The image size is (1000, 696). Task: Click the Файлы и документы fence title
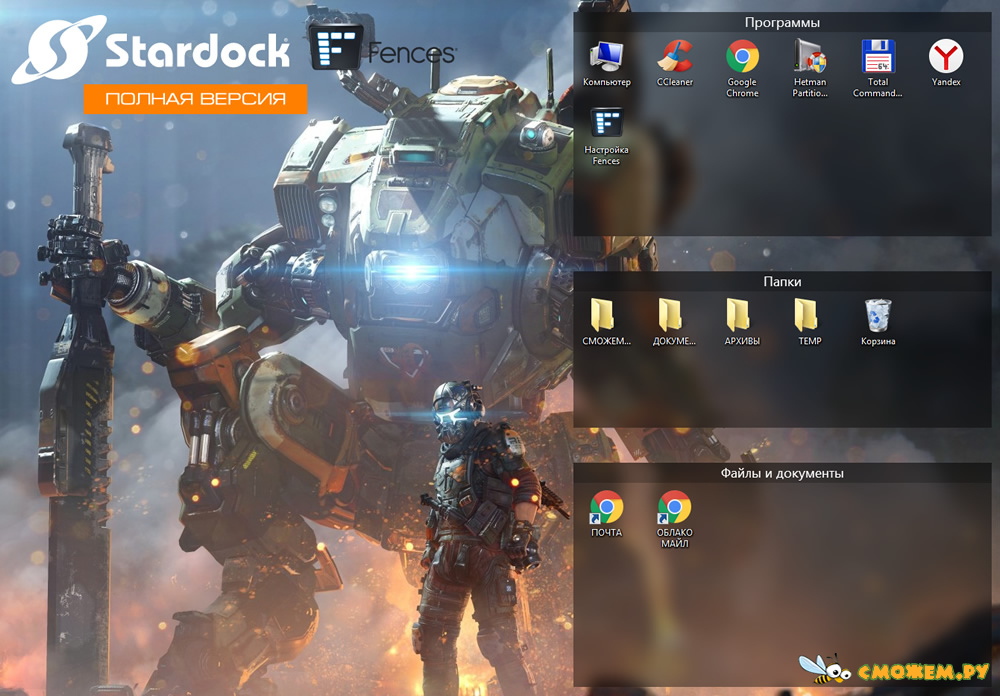coord(783,473)
